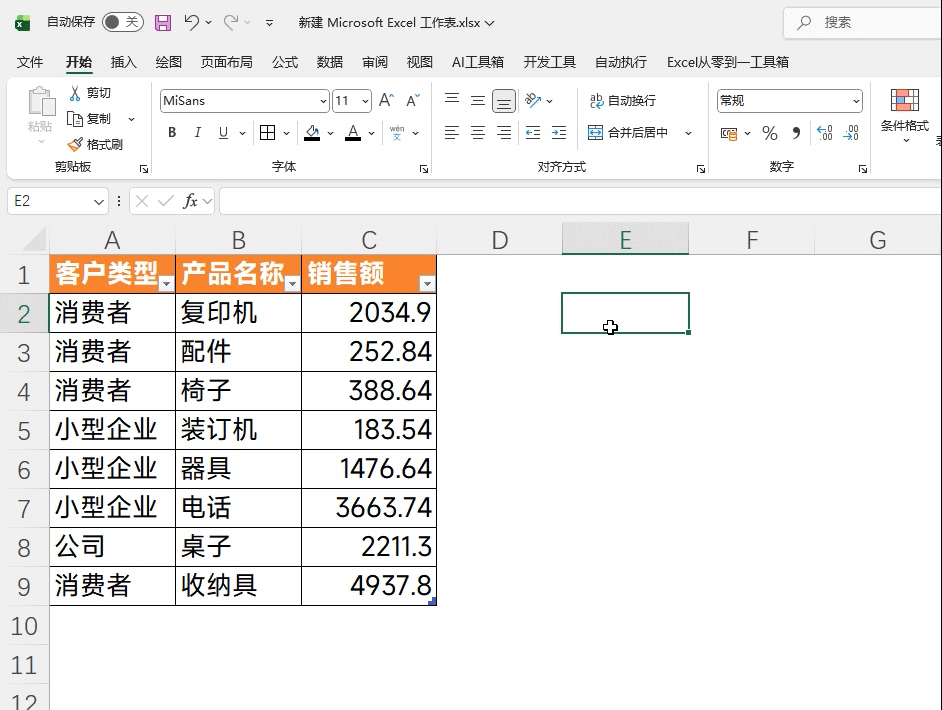942x710 pixels.
Task: Click the phonetic guide wén icon
Action: tap(397, 133)
